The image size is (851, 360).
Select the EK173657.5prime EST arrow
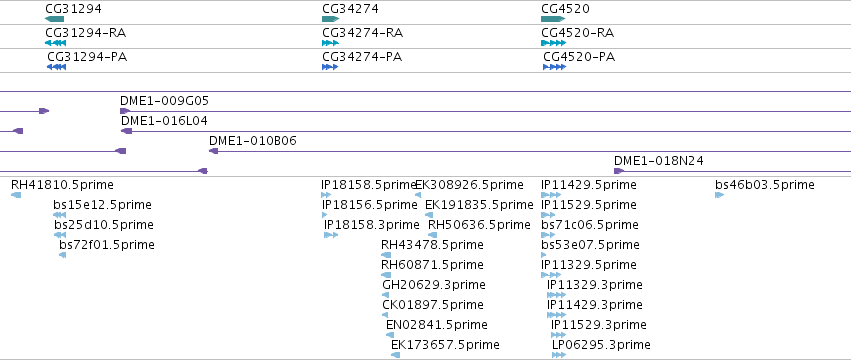pyautogui.click(x=396, y=355)
